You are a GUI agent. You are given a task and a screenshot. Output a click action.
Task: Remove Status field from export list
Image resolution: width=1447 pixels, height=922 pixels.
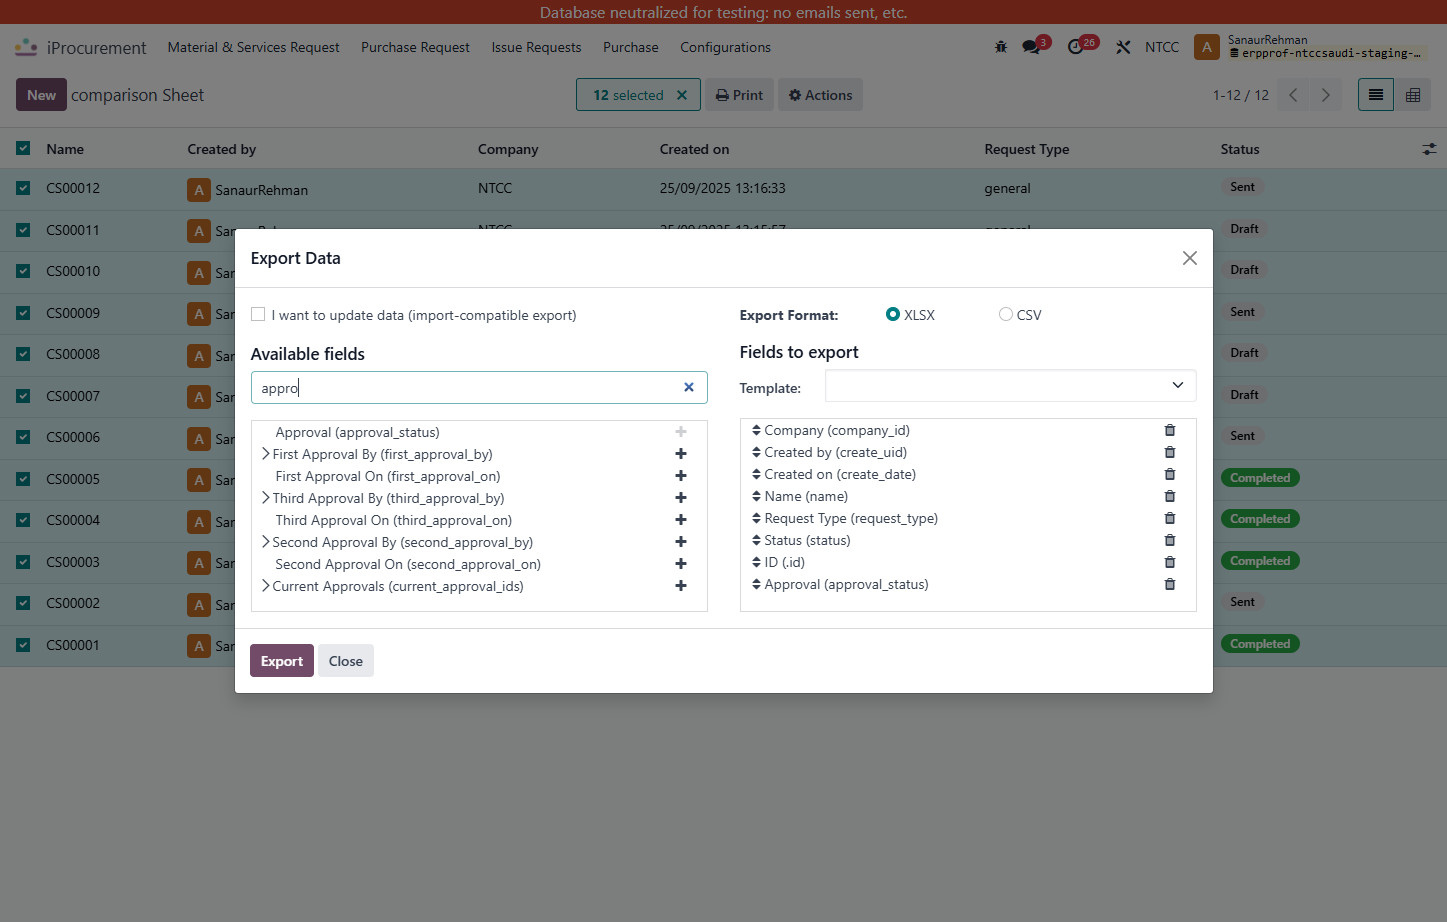click(x=1170, y=540)
